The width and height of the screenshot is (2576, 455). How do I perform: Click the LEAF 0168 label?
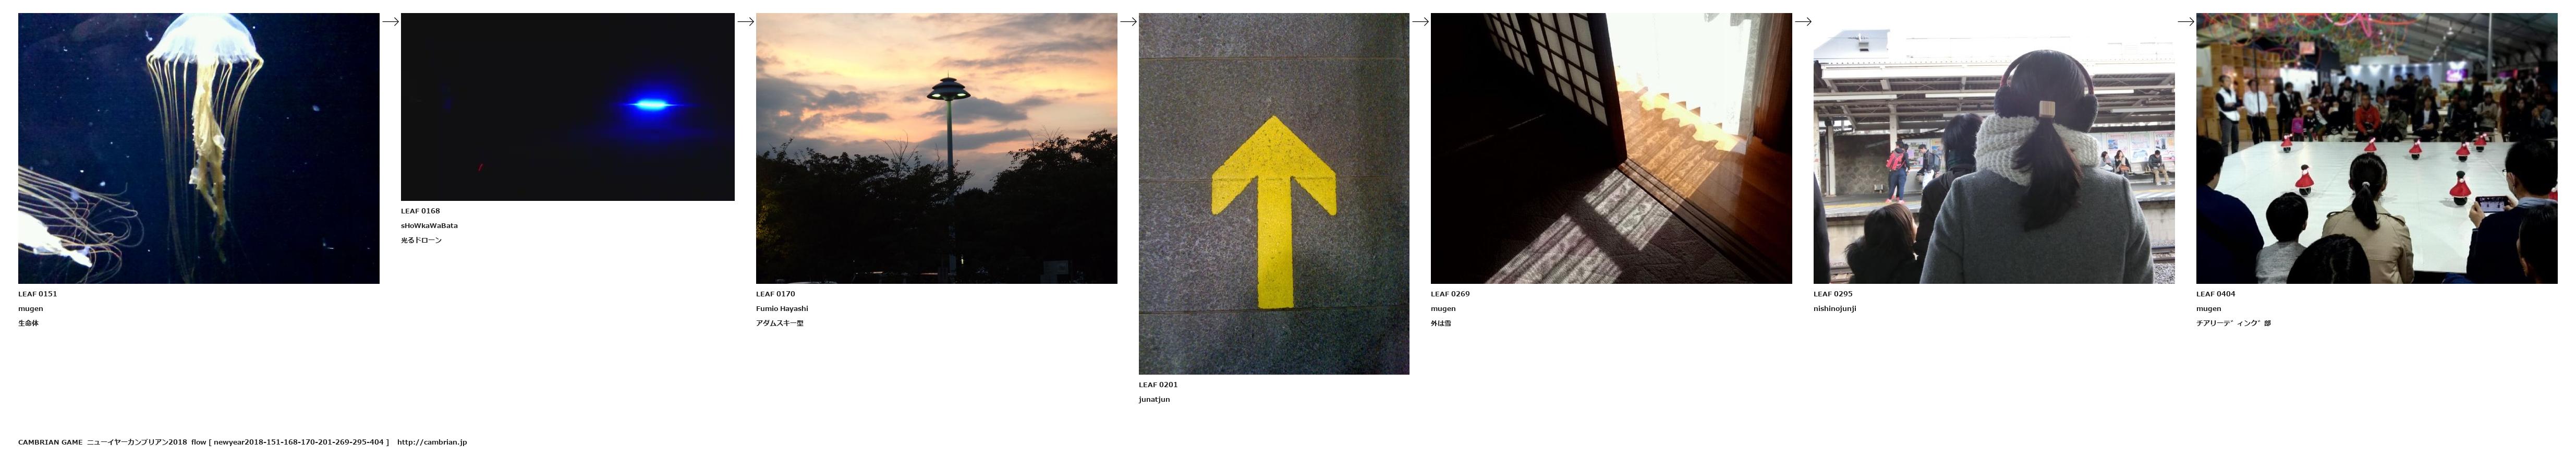(x=420, y=211)
